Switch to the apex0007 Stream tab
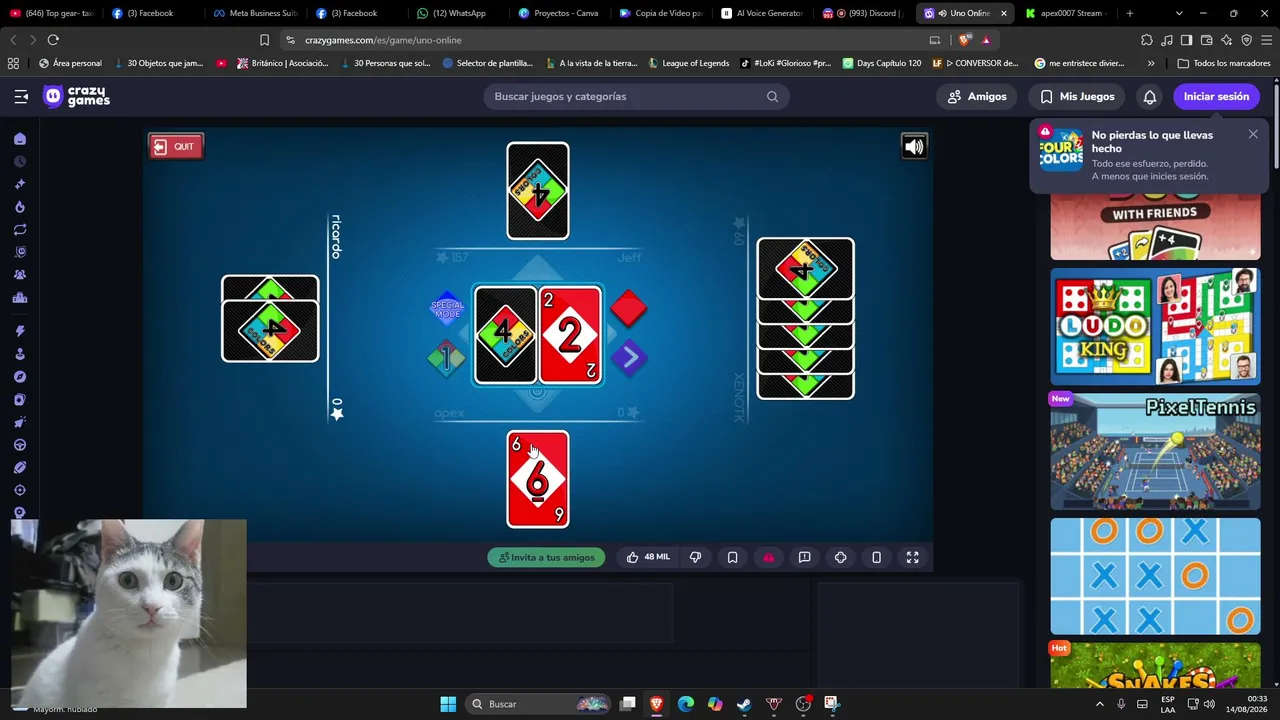 coord(1064,13)
